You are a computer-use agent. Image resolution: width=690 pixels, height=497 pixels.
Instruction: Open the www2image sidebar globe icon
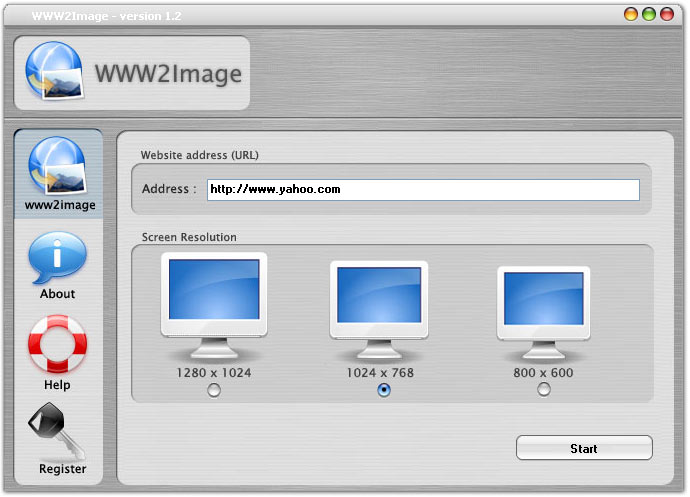click(x=58, y=166)
